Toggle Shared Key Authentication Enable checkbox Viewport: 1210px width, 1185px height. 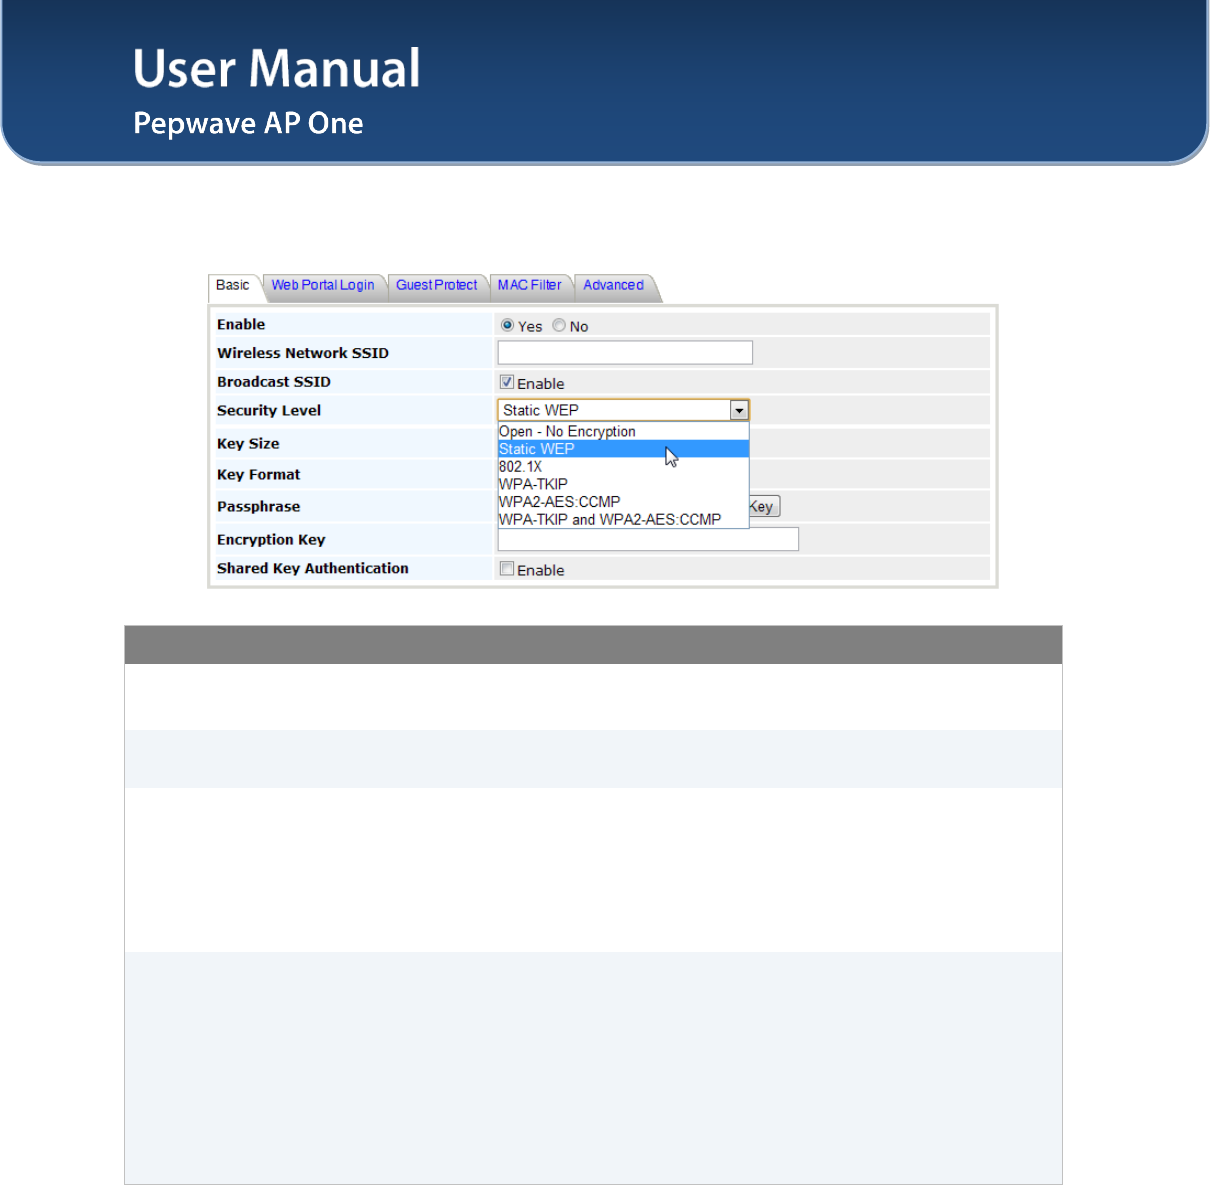(507, 569)
